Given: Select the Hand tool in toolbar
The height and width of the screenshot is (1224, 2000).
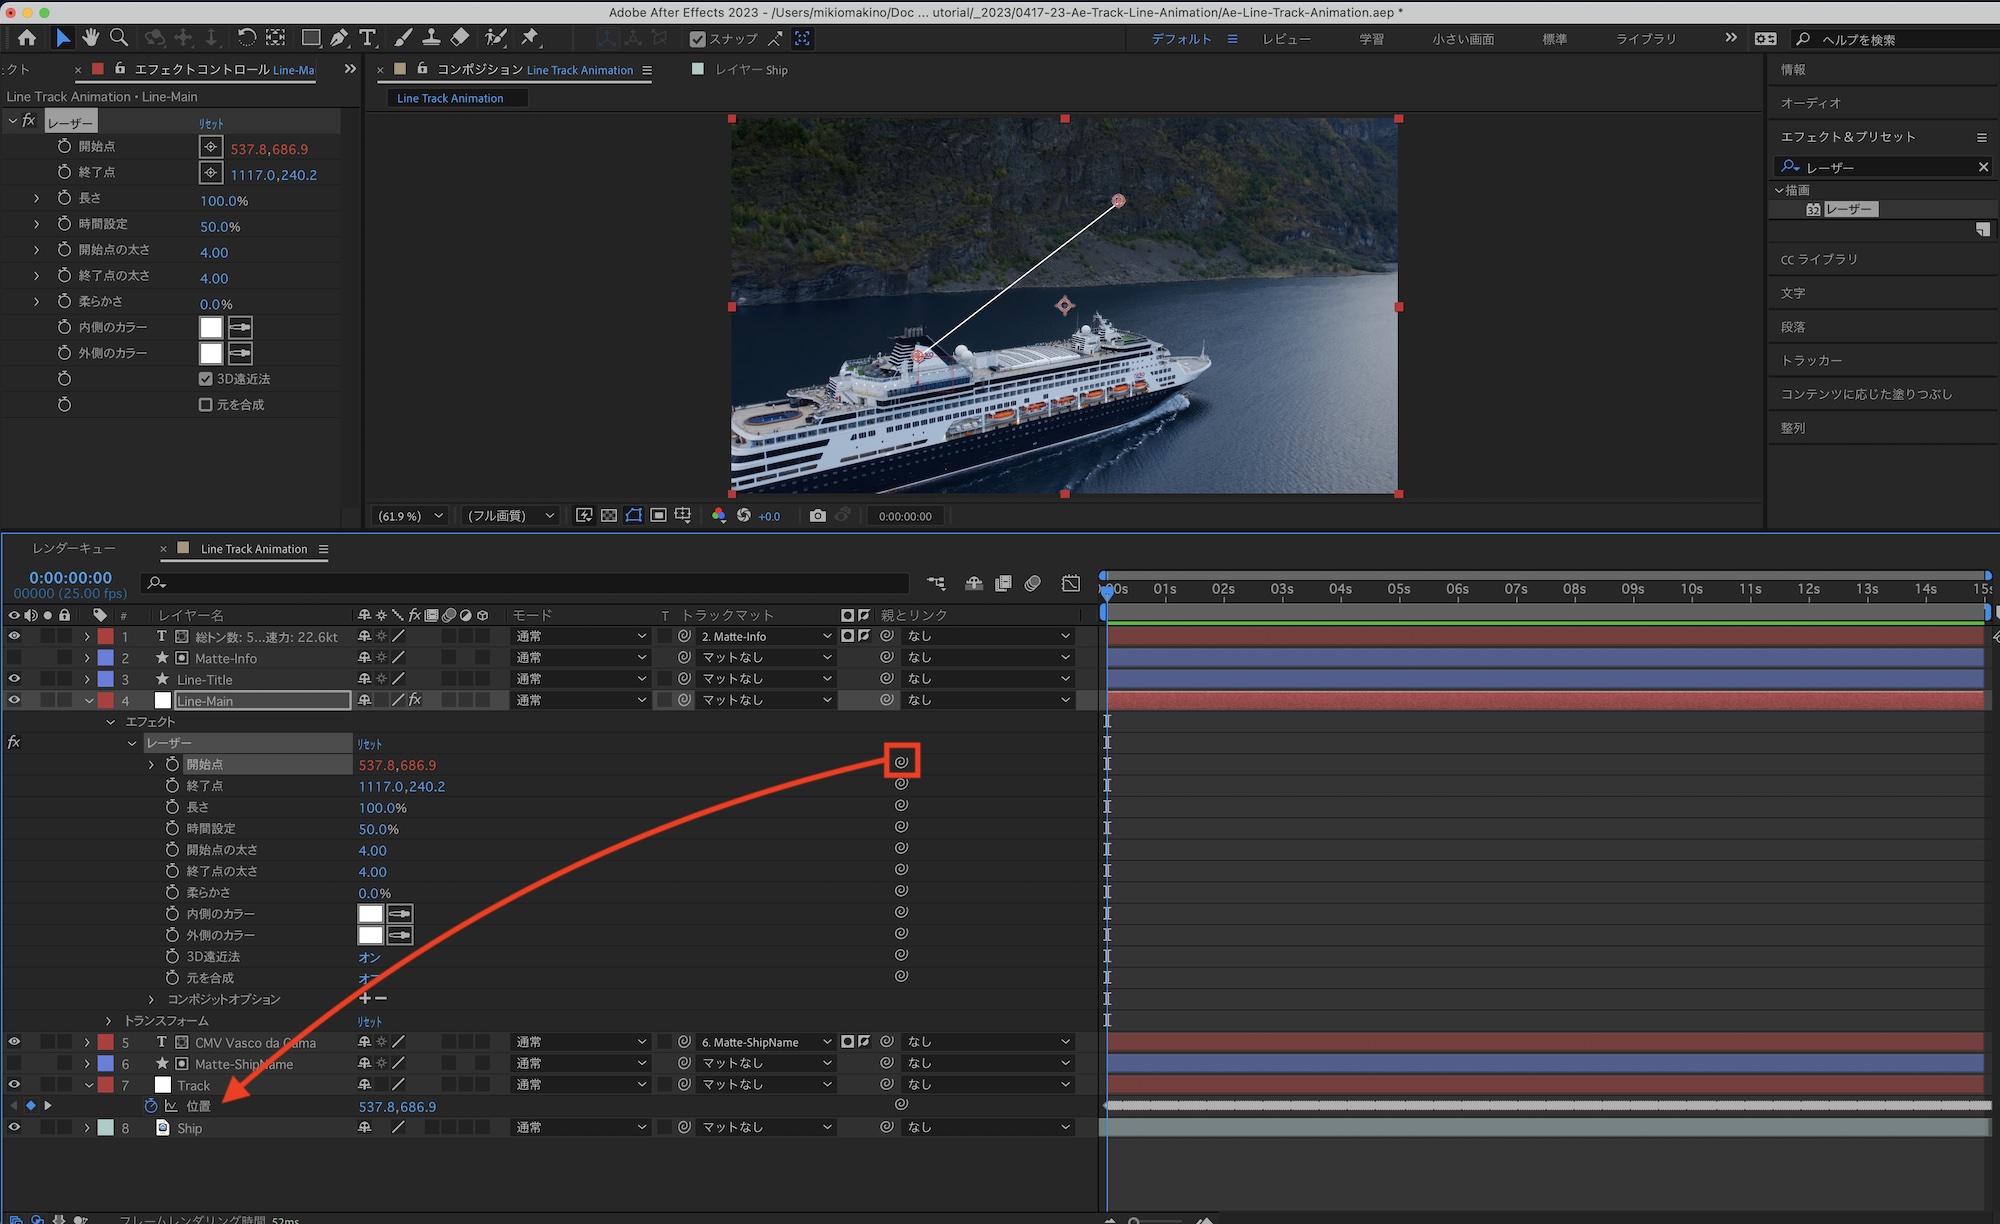Looking at the screenshot, I should point(91,38).
